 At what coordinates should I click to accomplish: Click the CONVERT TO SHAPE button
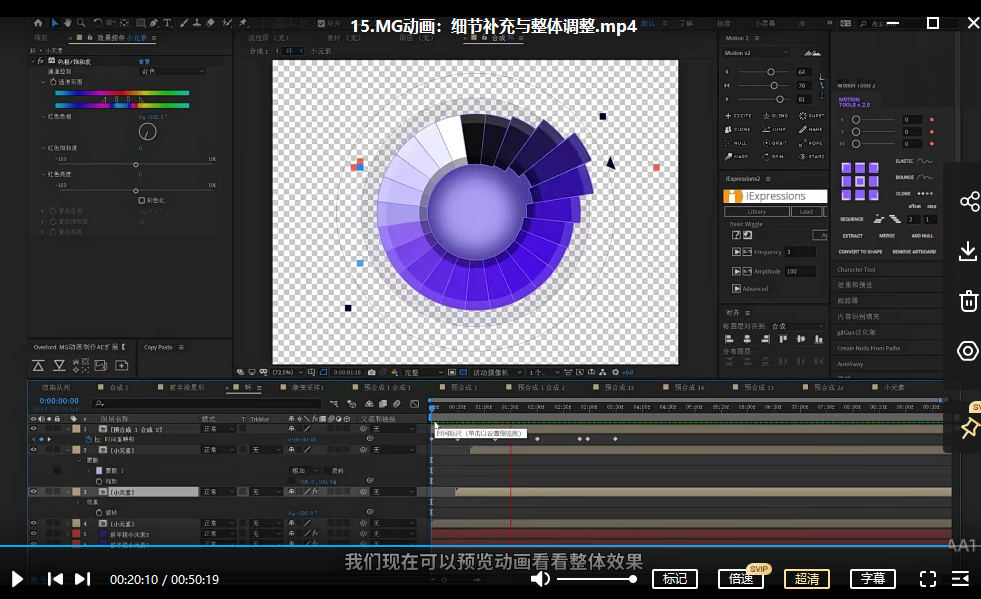click(x=860, y=252)
